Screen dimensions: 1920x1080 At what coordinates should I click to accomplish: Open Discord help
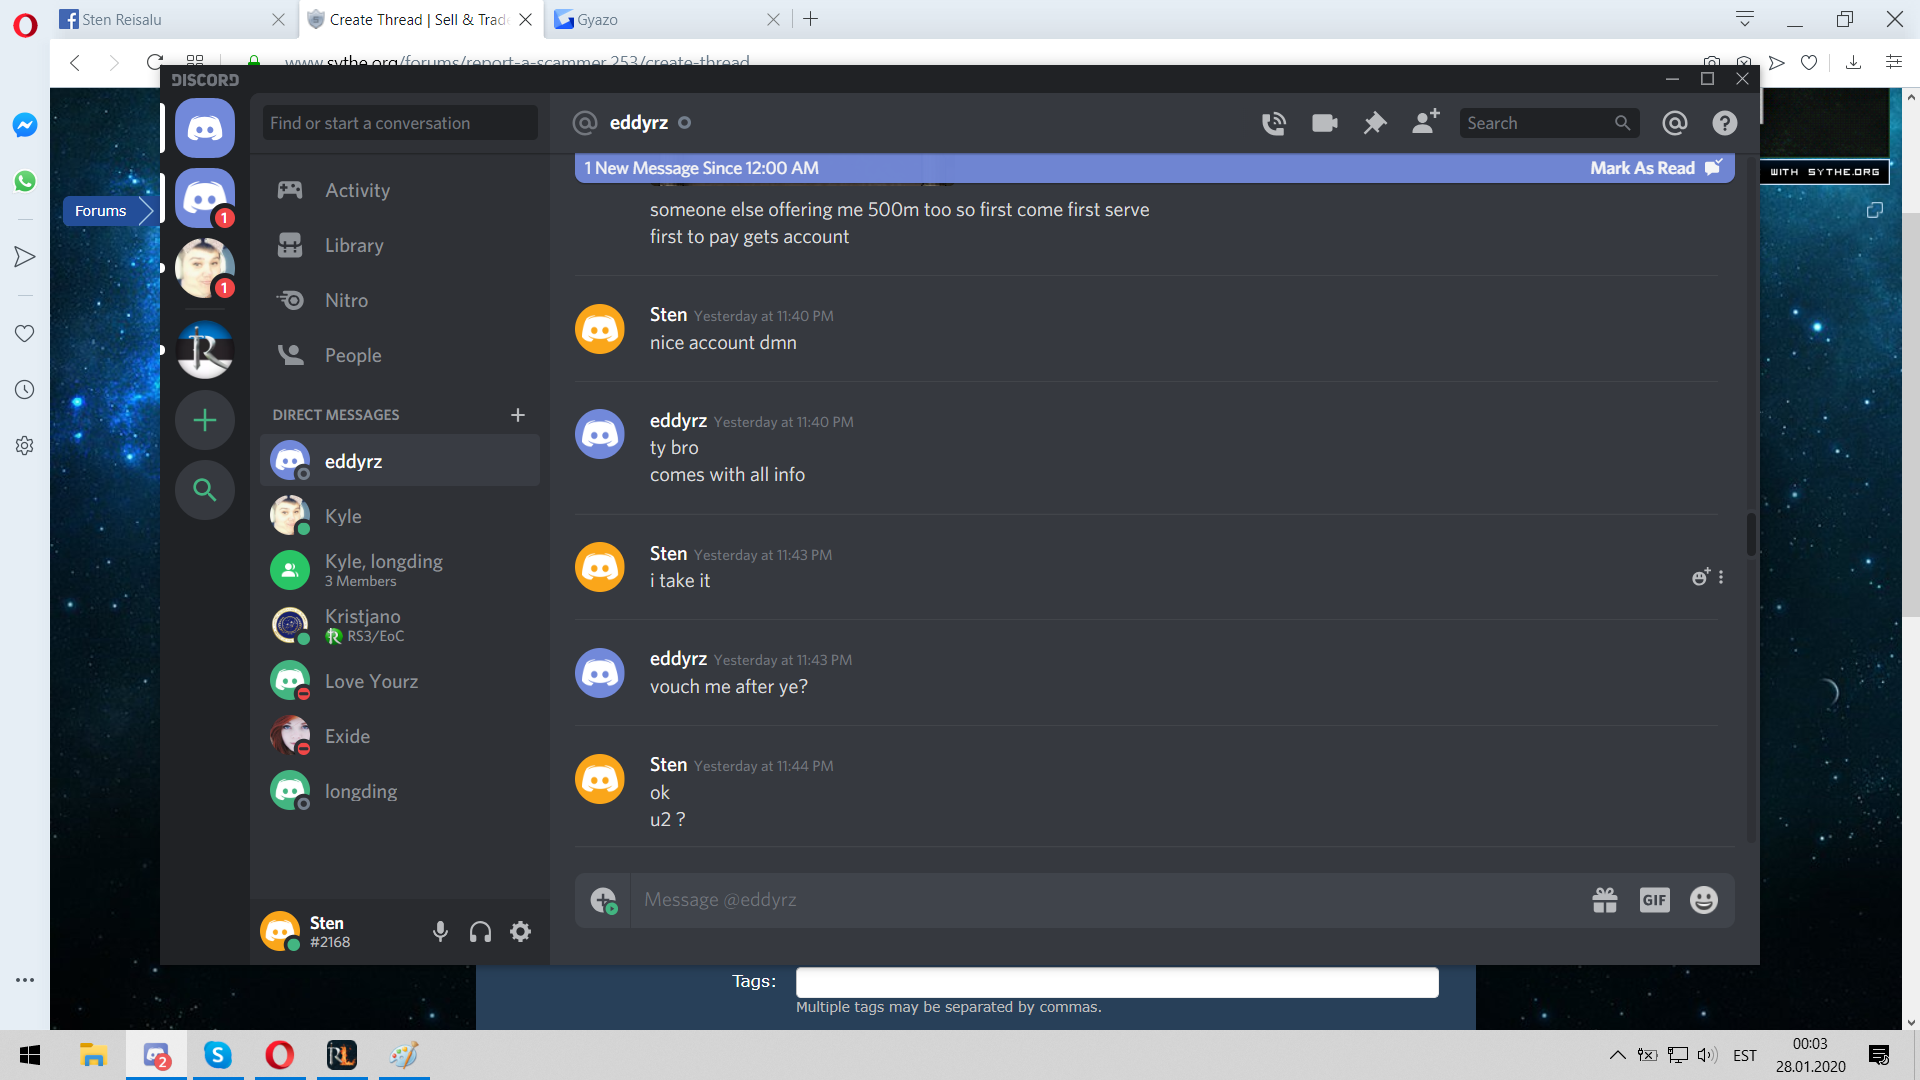click(1724, 123)
